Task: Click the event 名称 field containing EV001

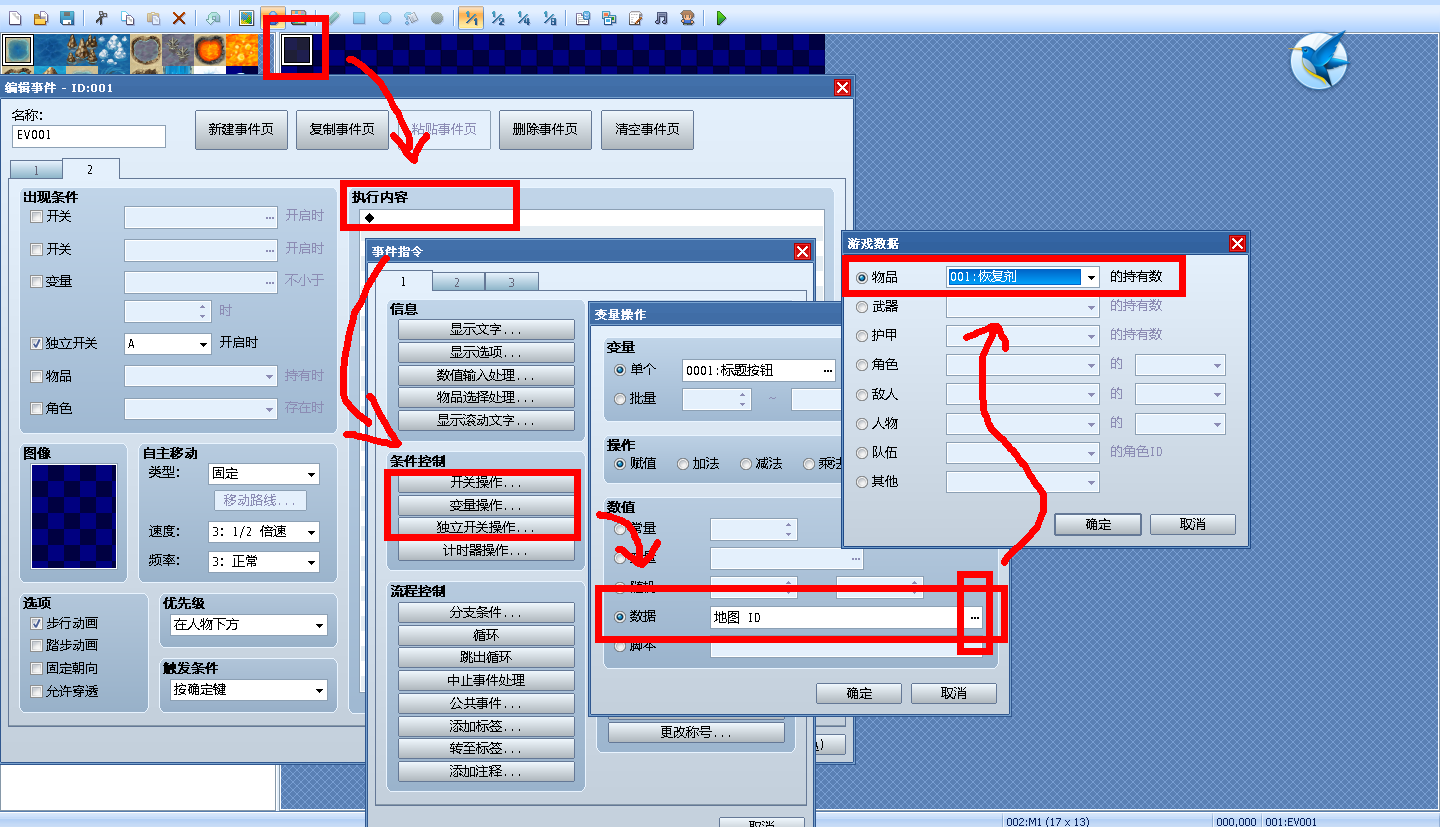Action: [x=89, y=136]
